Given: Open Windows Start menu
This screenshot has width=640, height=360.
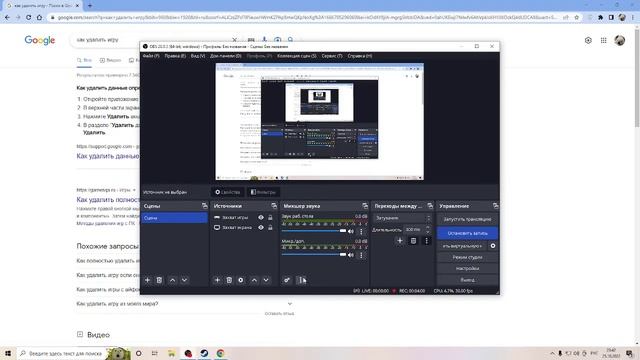Looking at the screenshot, I should [7, 353].
